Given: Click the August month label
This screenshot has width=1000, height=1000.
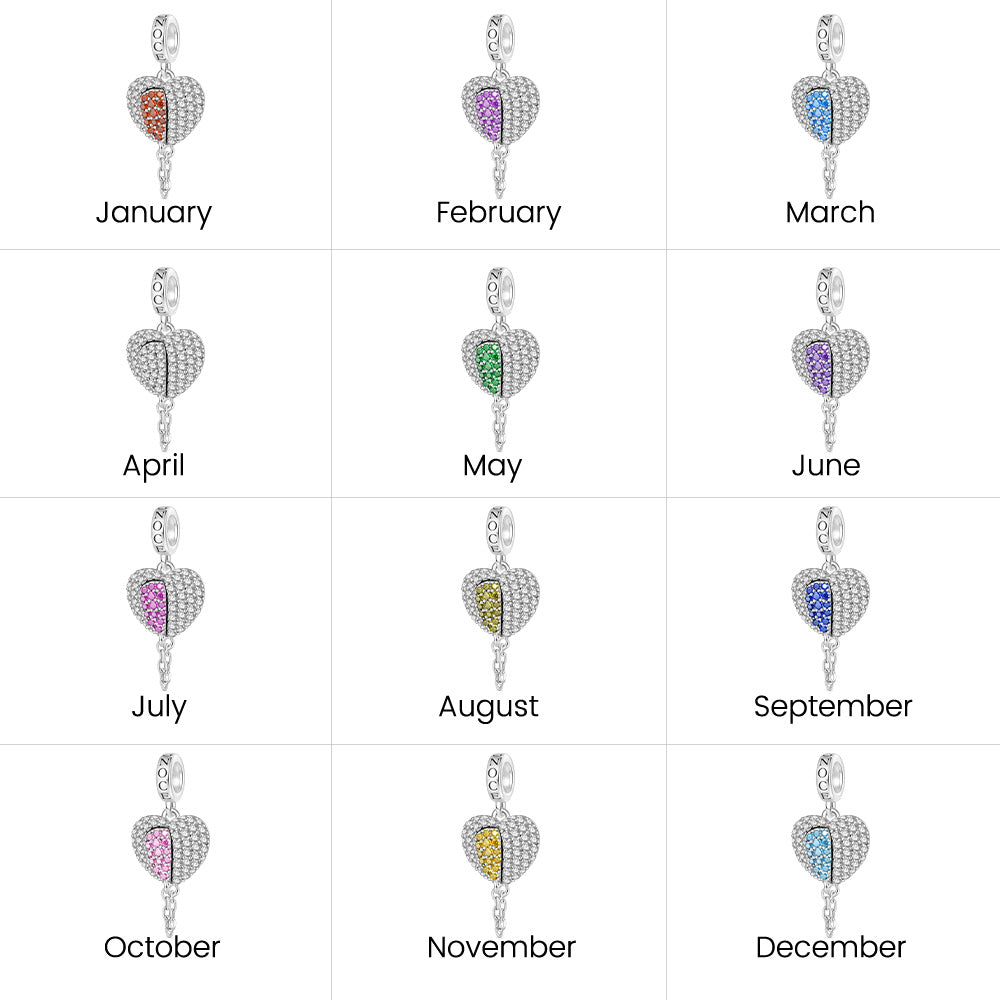Looking at the screenshot, I should pyautogui.click(x=488, y=707).
